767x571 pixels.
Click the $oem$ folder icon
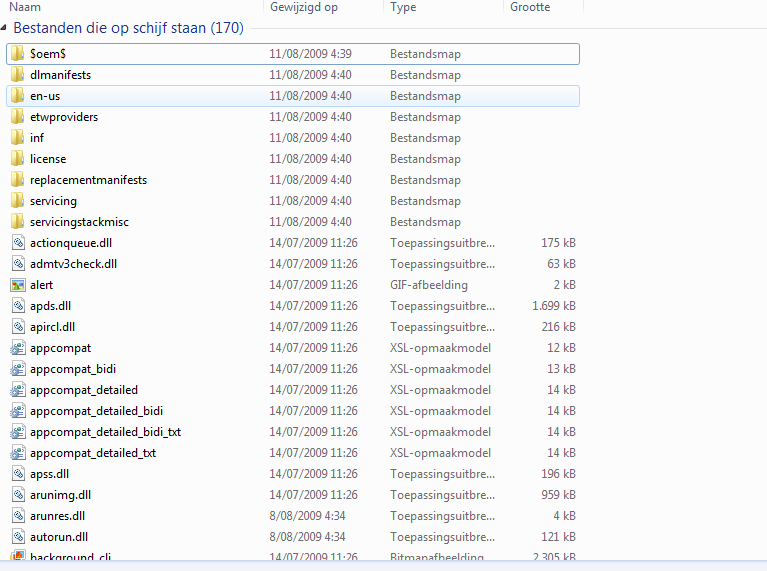click(x=18, y=54)
